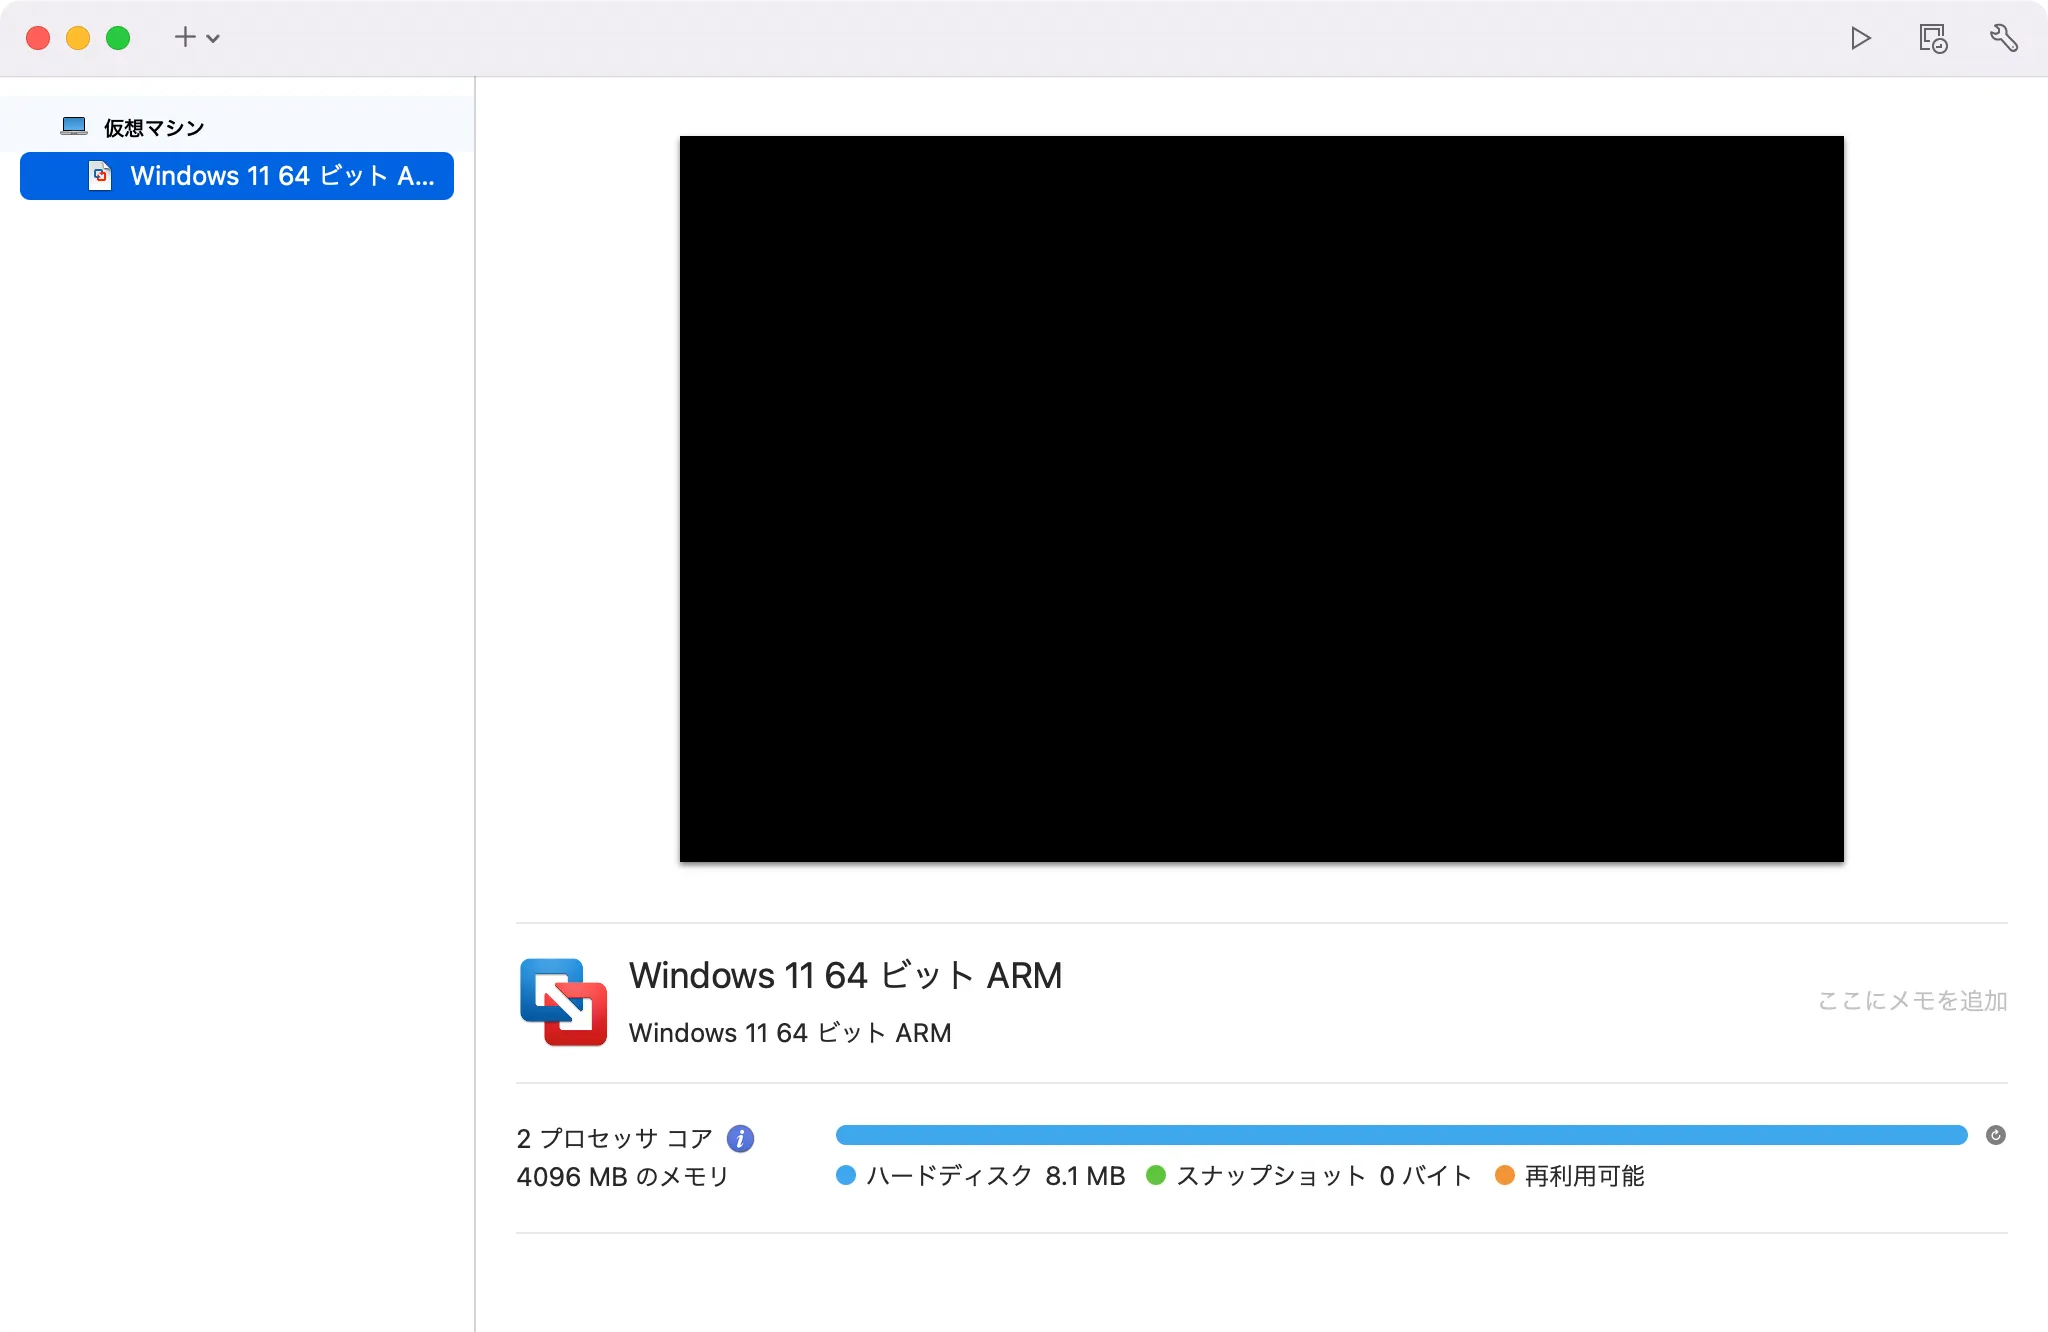2048x1332 pixels.
Task: Select Windows 11 64 ビット VM in sidebar
Action: coord(282,176)
